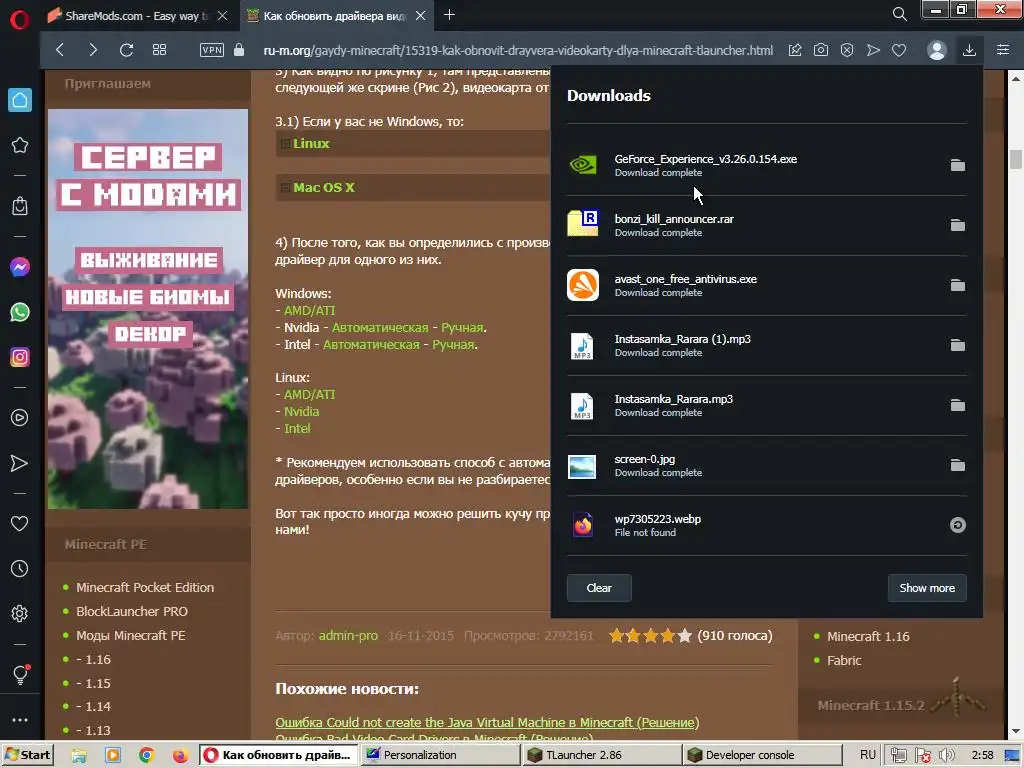
Task: Open Instagram in sidebar
Action: pos(20,357)
